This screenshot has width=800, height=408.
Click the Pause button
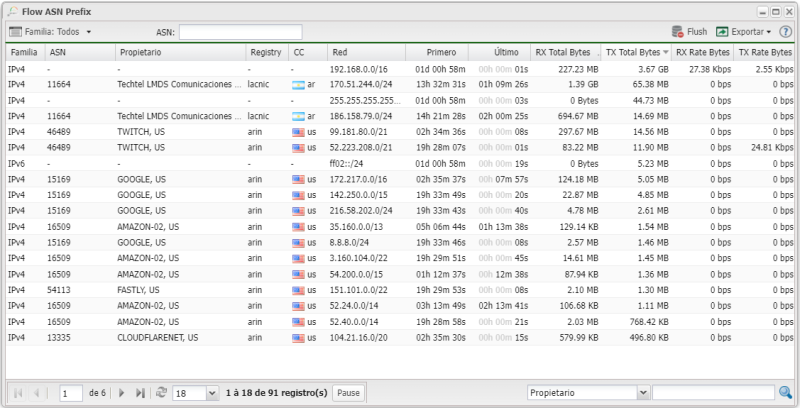click(348, 393)
